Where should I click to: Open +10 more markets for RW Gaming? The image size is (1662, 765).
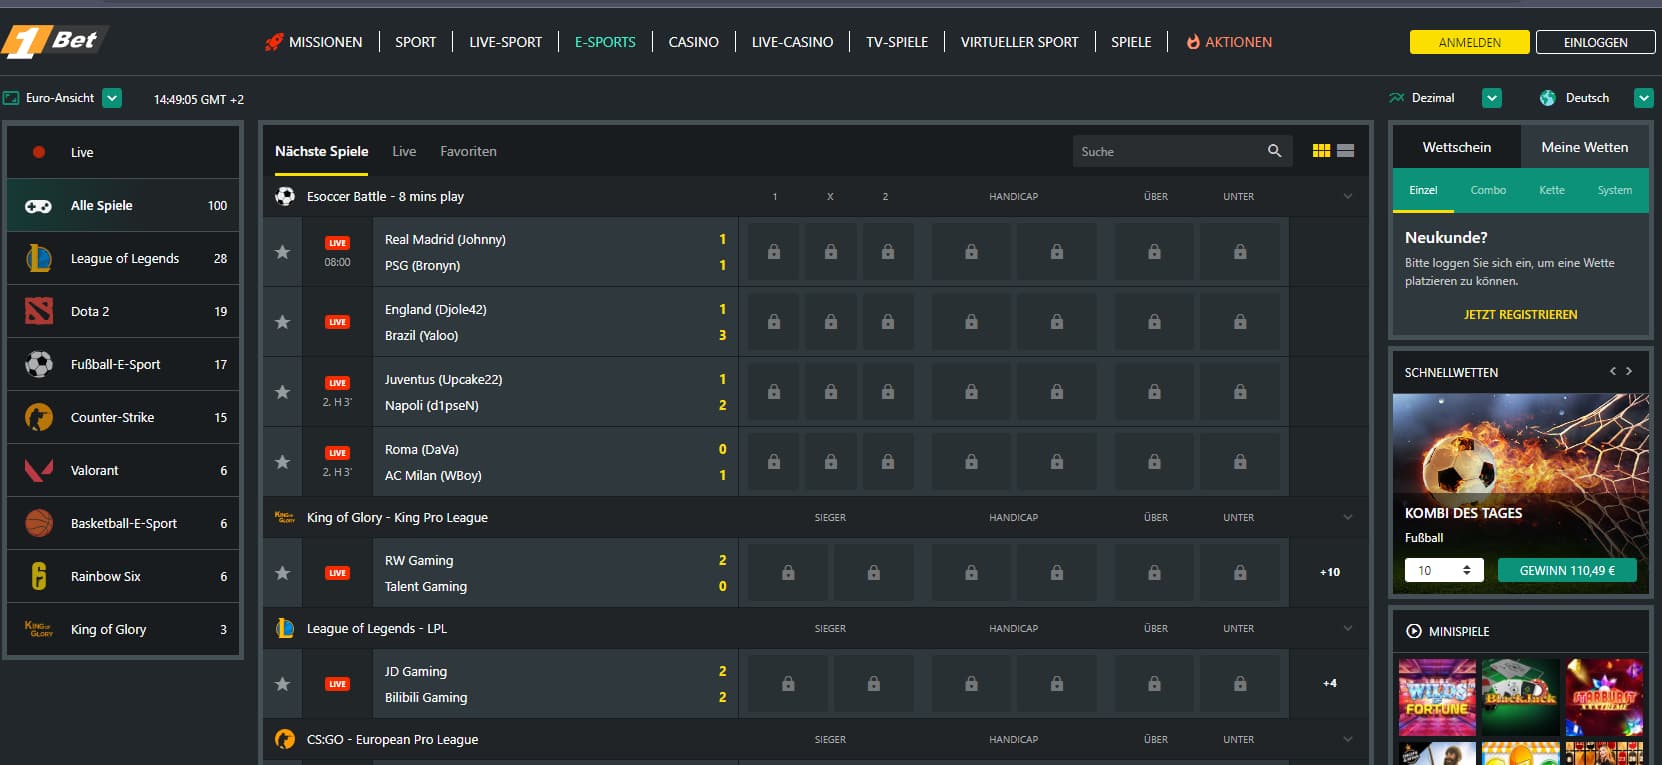click(x=1329, y=573)
